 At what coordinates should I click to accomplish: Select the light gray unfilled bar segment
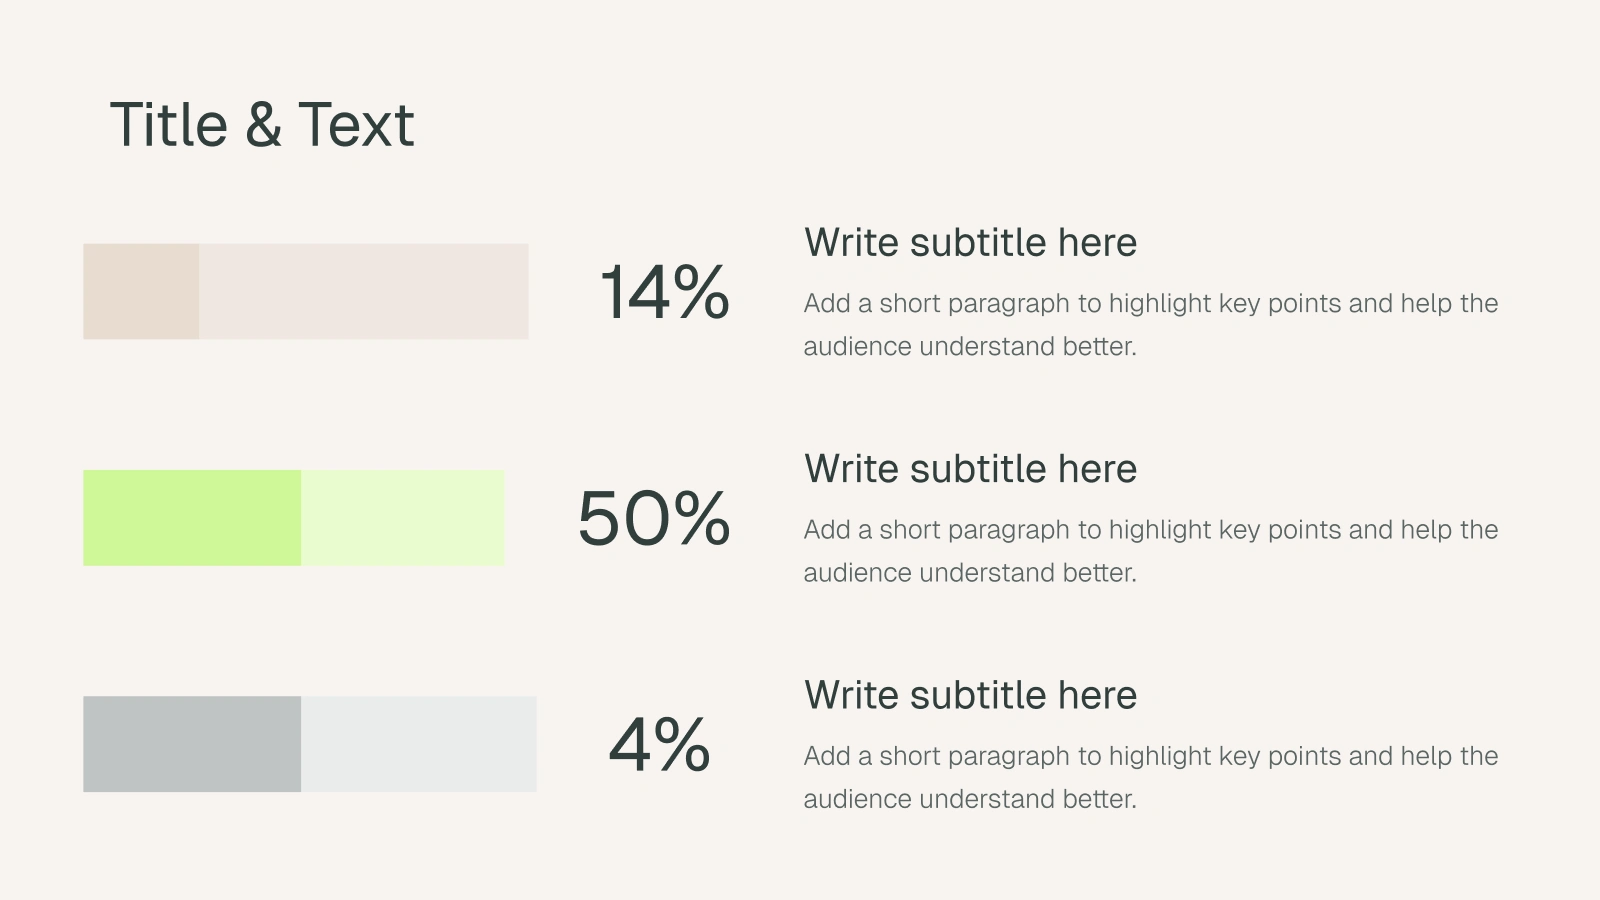[x=418, y=744]
